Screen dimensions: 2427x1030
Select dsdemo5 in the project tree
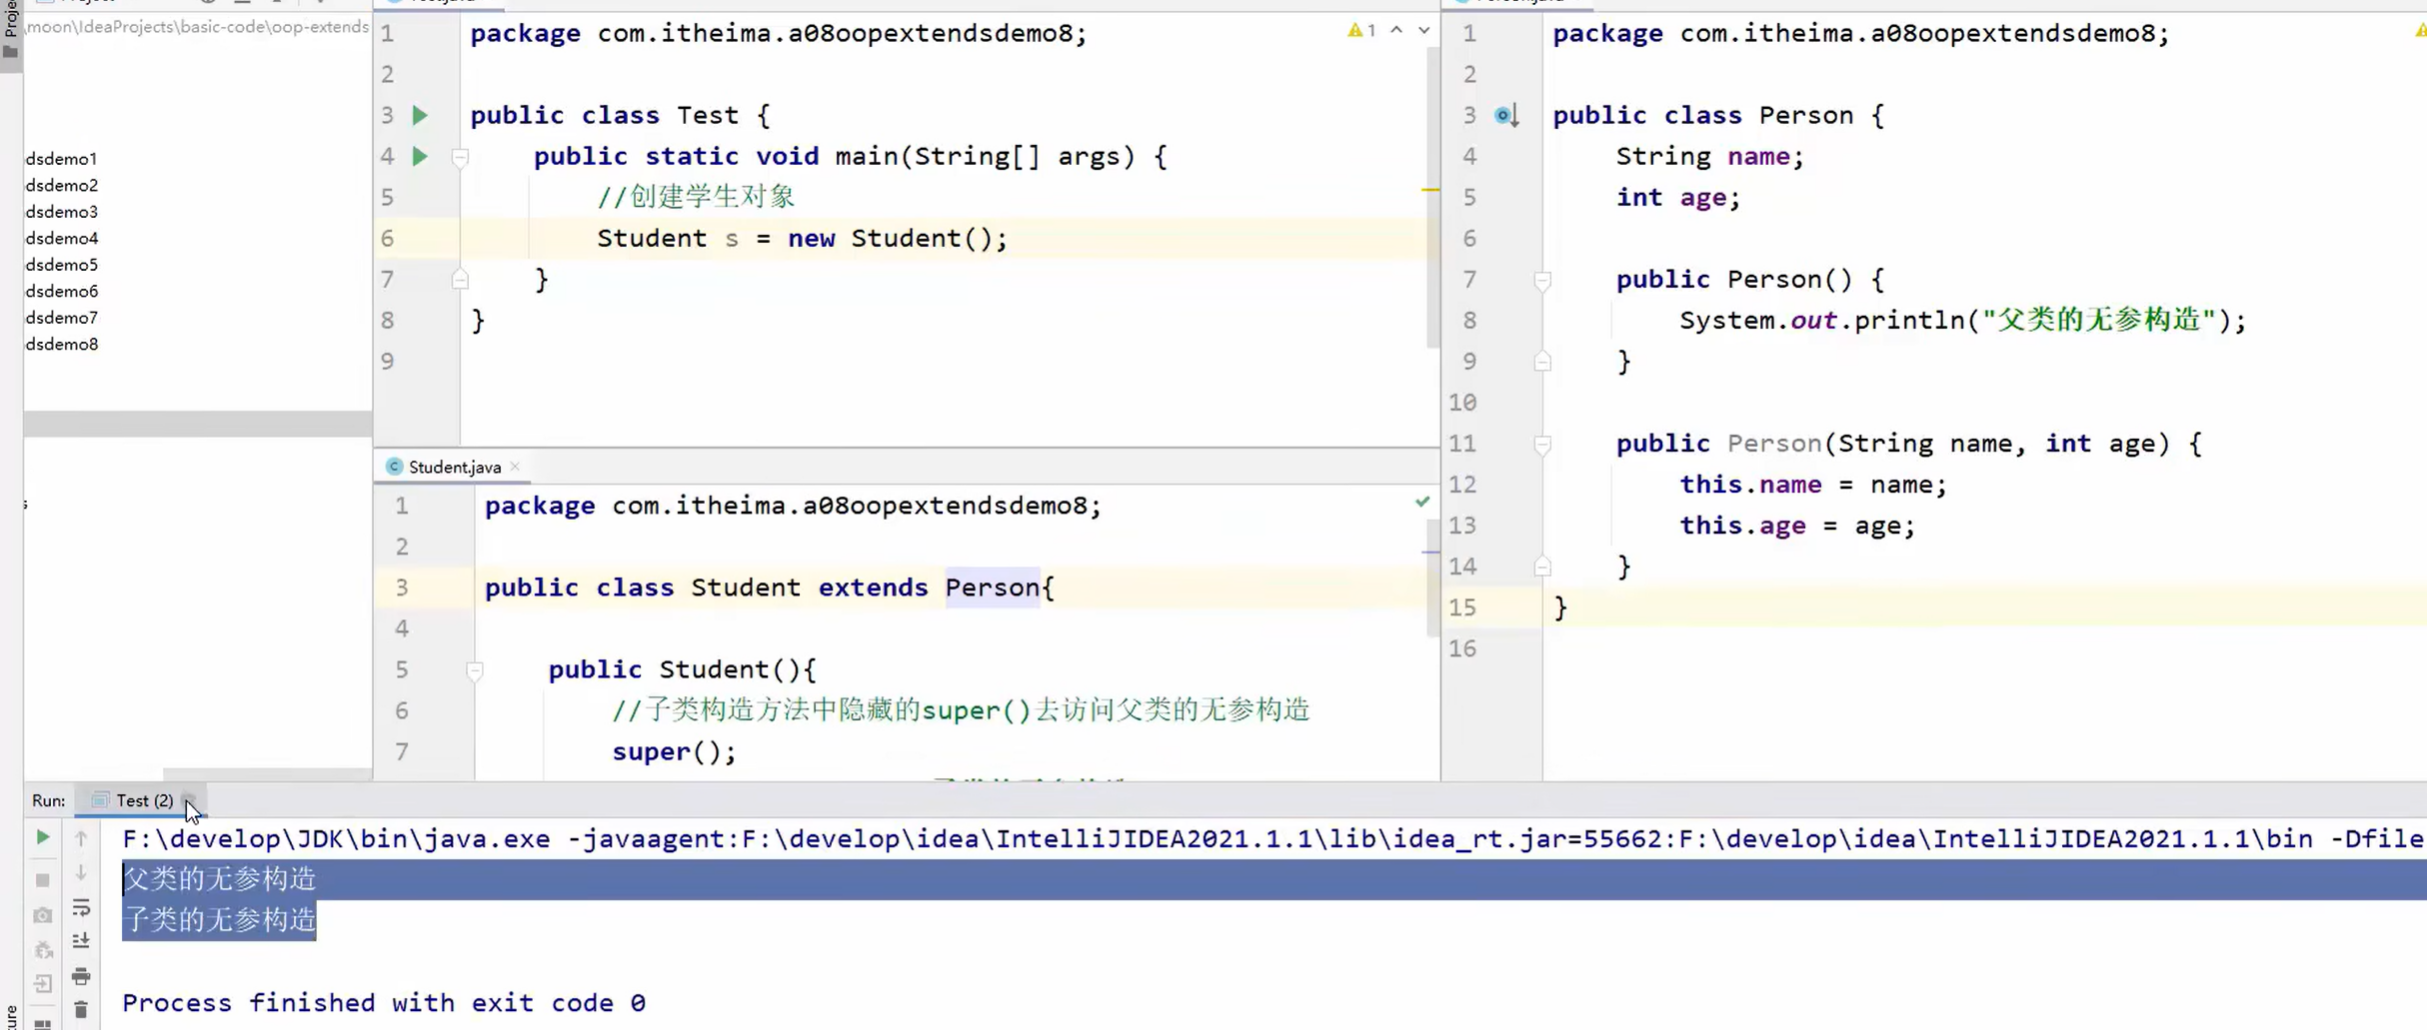click(x=61, y=264)
